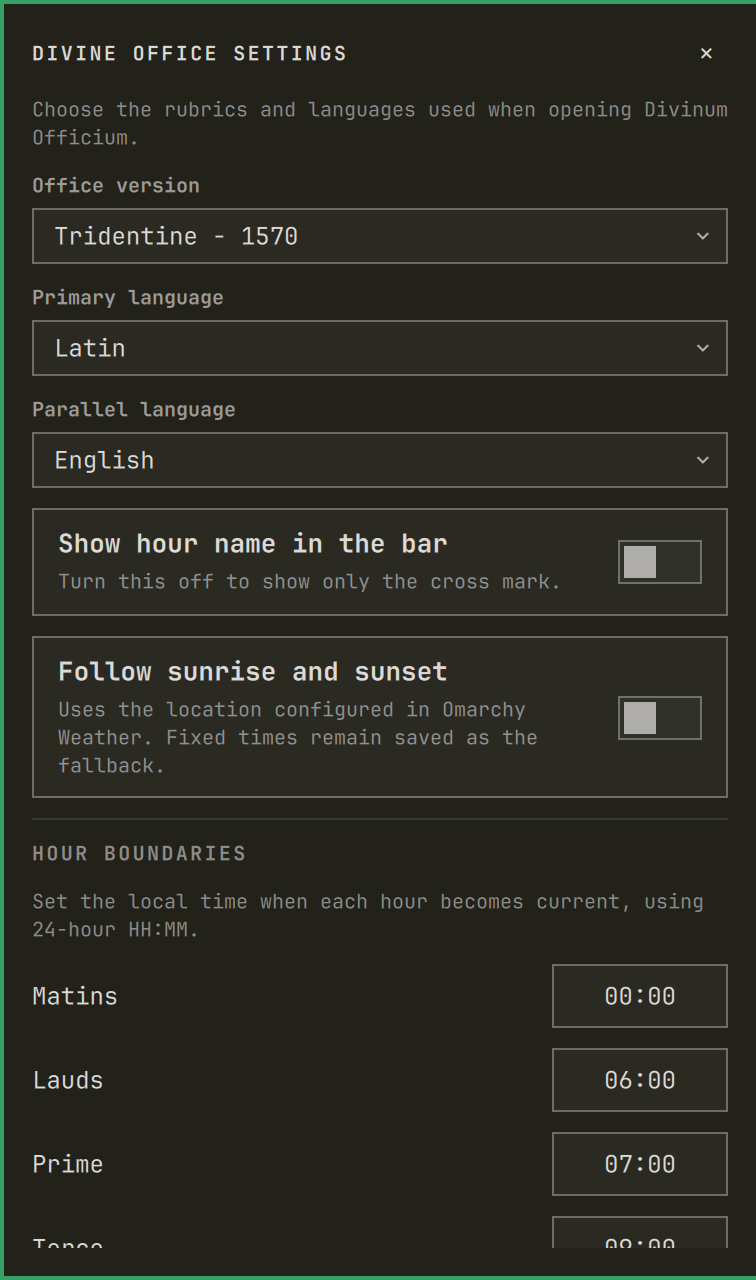This screenshot has height=1280, width=756.
Task: Edit the Prime time field
Action: 640,1164
